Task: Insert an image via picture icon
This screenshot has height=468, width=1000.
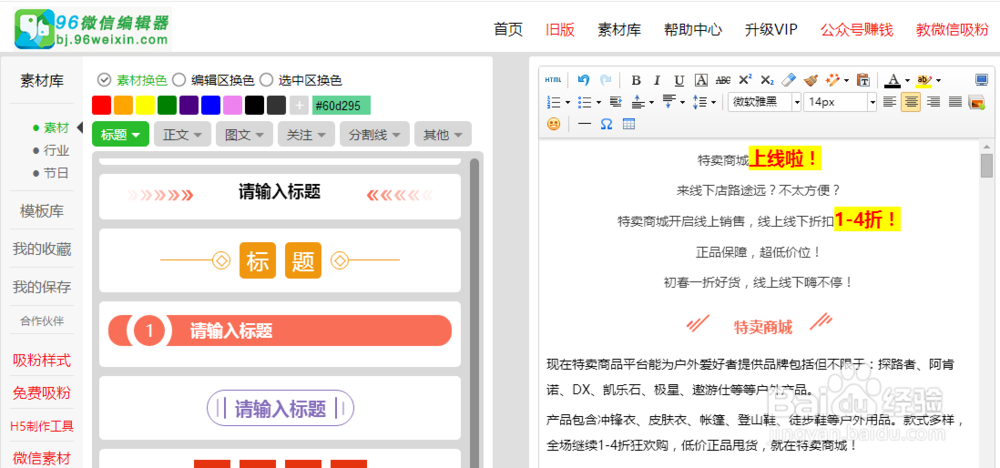Action: point(976,102)
